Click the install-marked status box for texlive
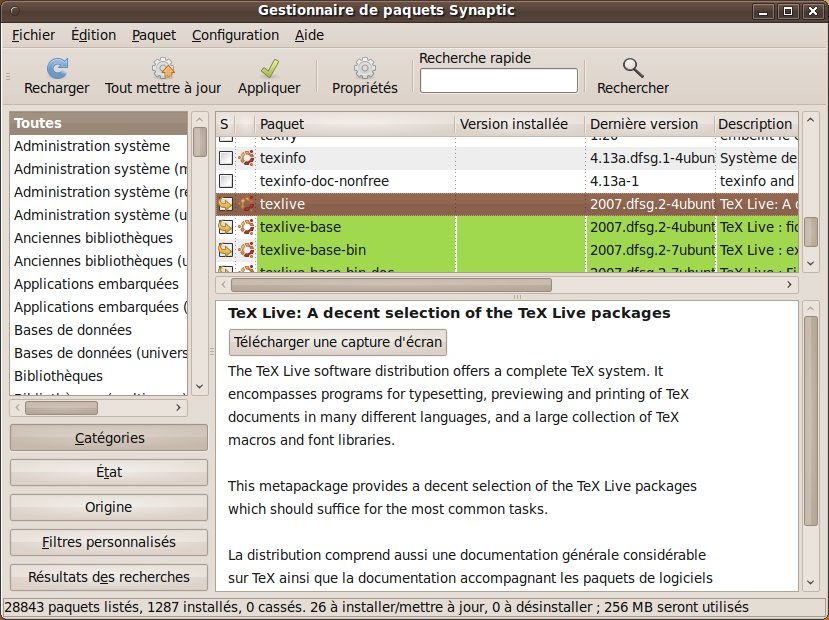 pyautogui.click(x=226, y=204)
